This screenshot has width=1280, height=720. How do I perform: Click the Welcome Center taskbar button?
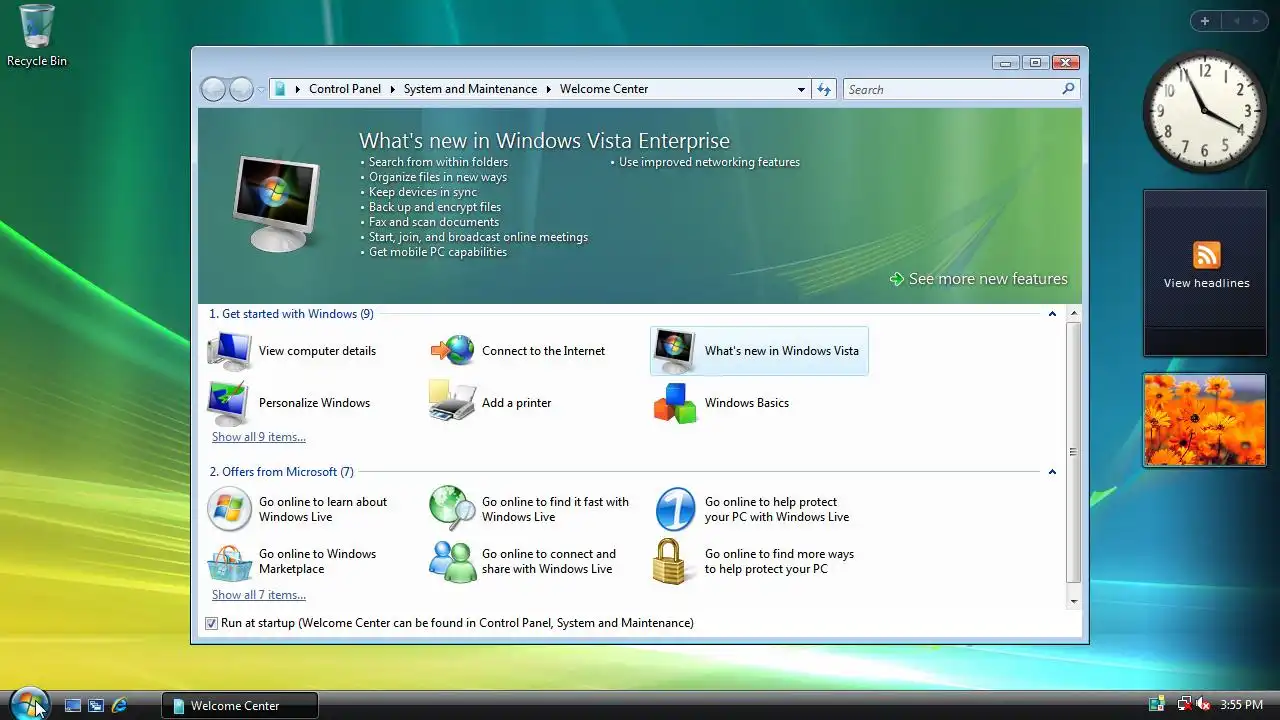240,705
